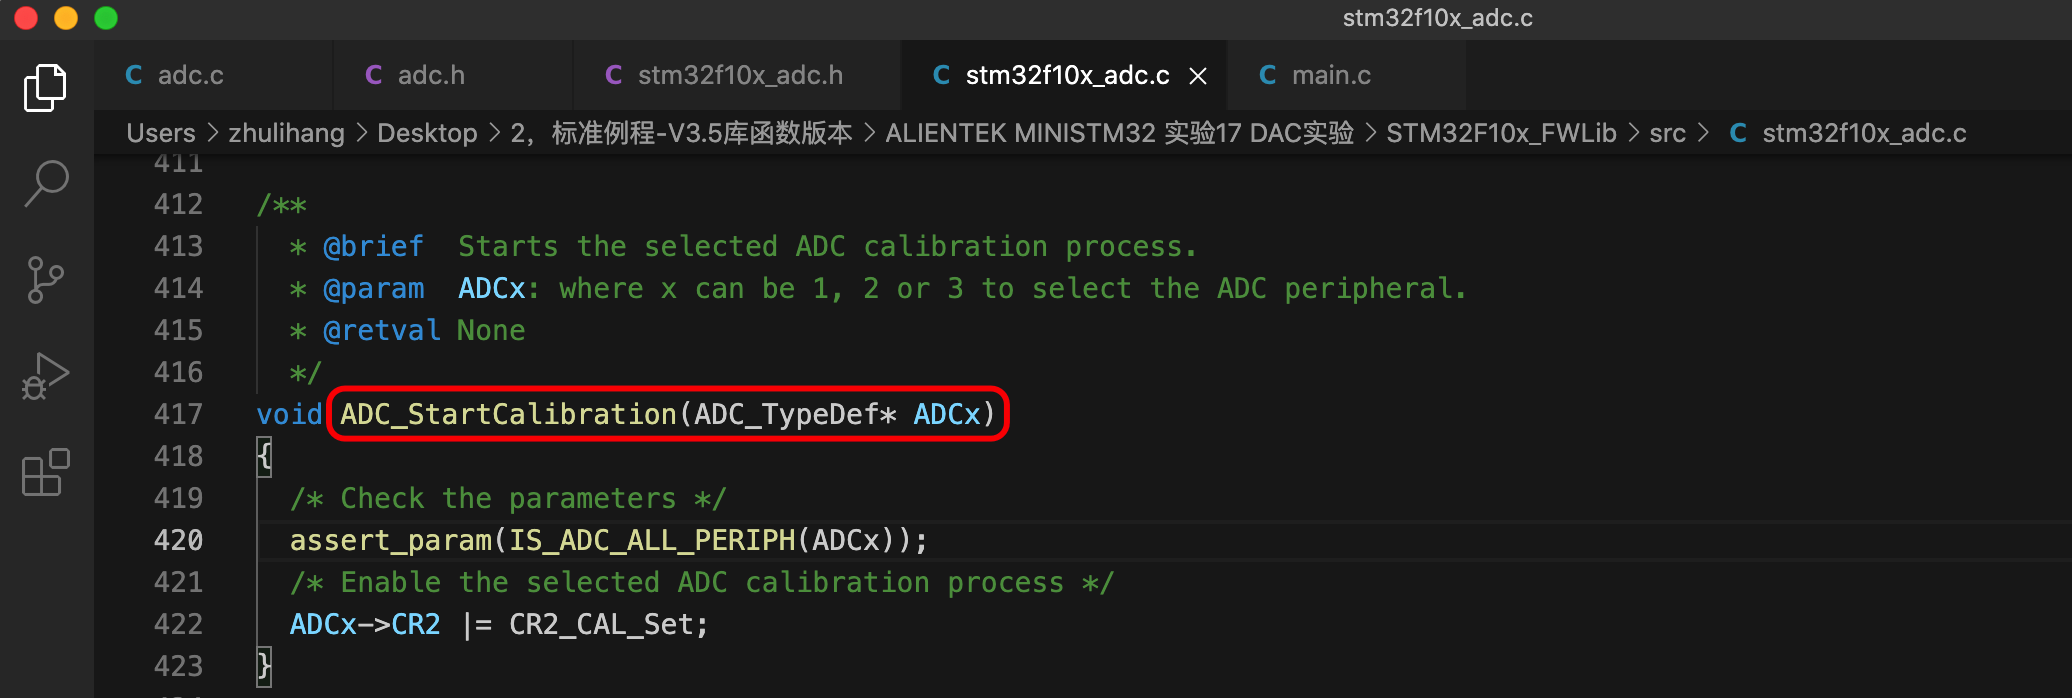Click the zhulihang breadcrumb link

point(287,132)
